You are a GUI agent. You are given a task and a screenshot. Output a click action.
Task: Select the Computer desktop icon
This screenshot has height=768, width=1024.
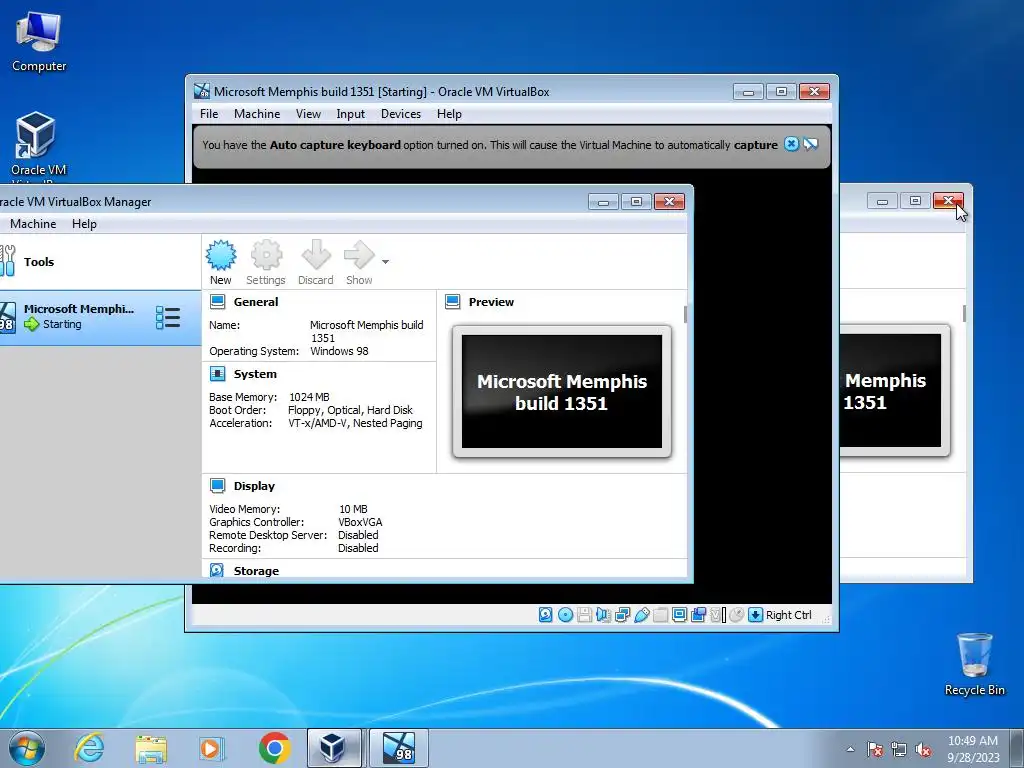tap(39, 42)
